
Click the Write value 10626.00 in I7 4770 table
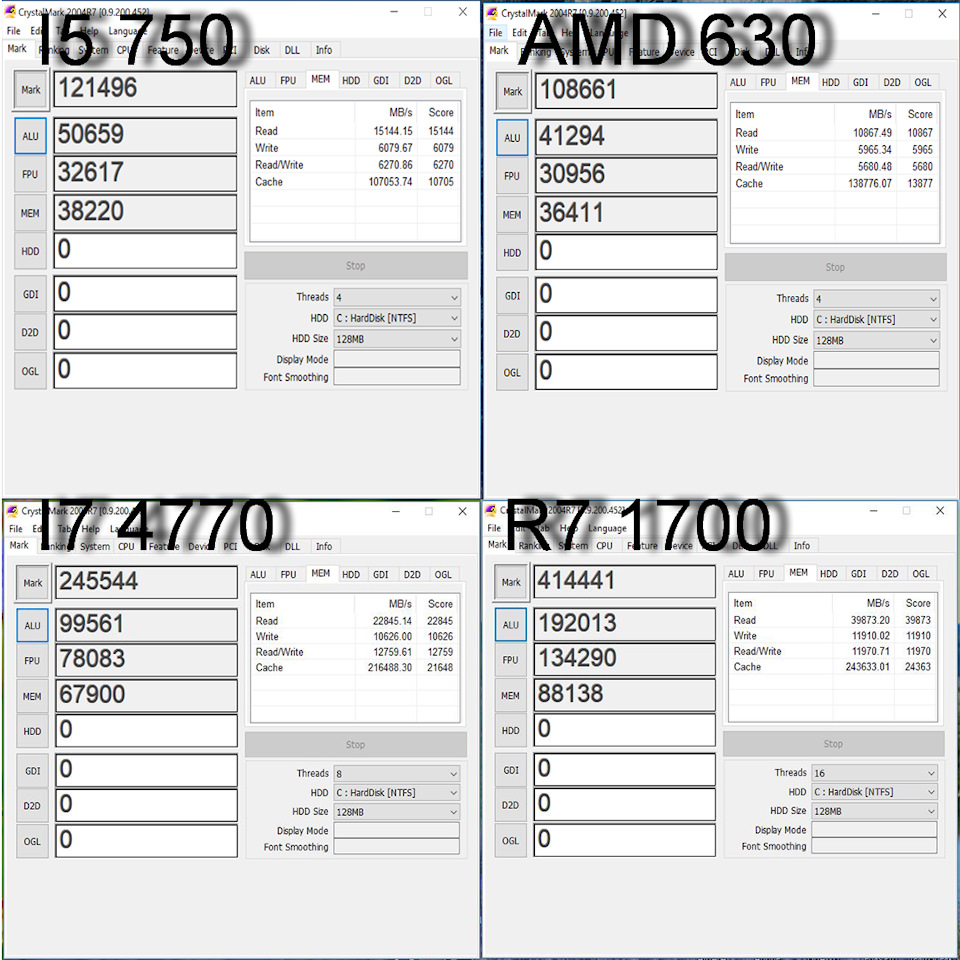tap(392, 637)
